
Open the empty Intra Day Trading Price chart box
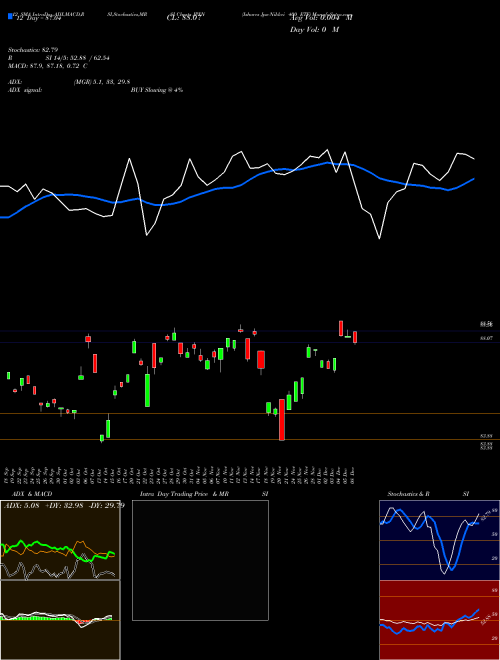point(200,560)
